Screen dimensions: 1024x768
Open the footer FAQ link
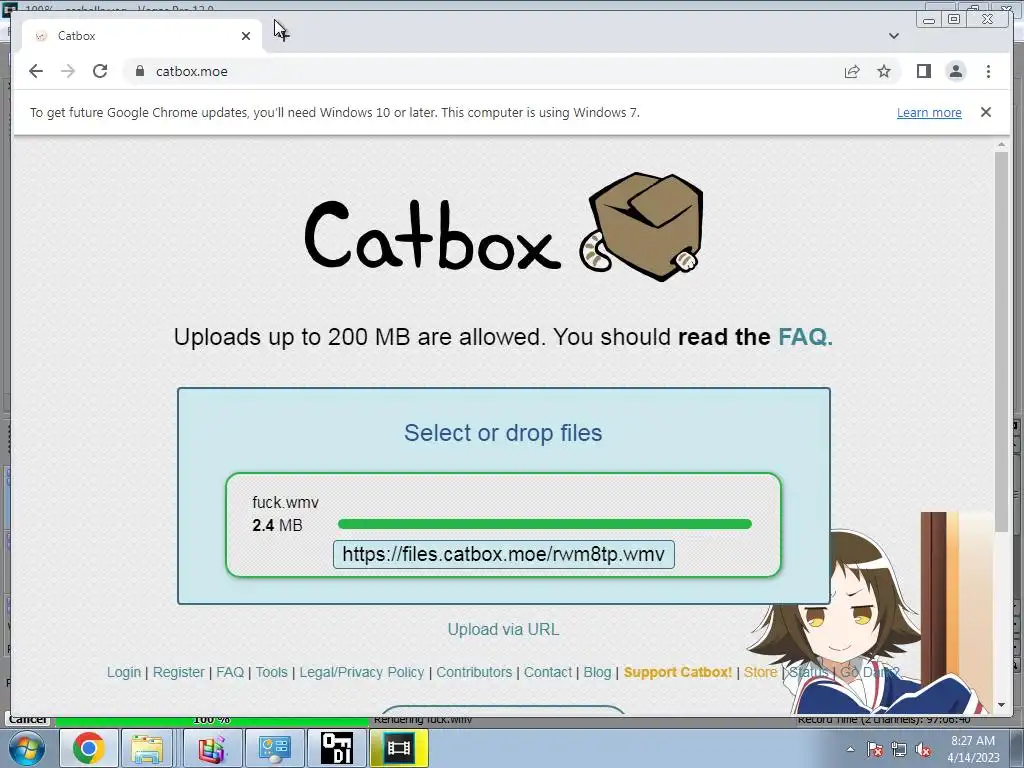(230, 672)
